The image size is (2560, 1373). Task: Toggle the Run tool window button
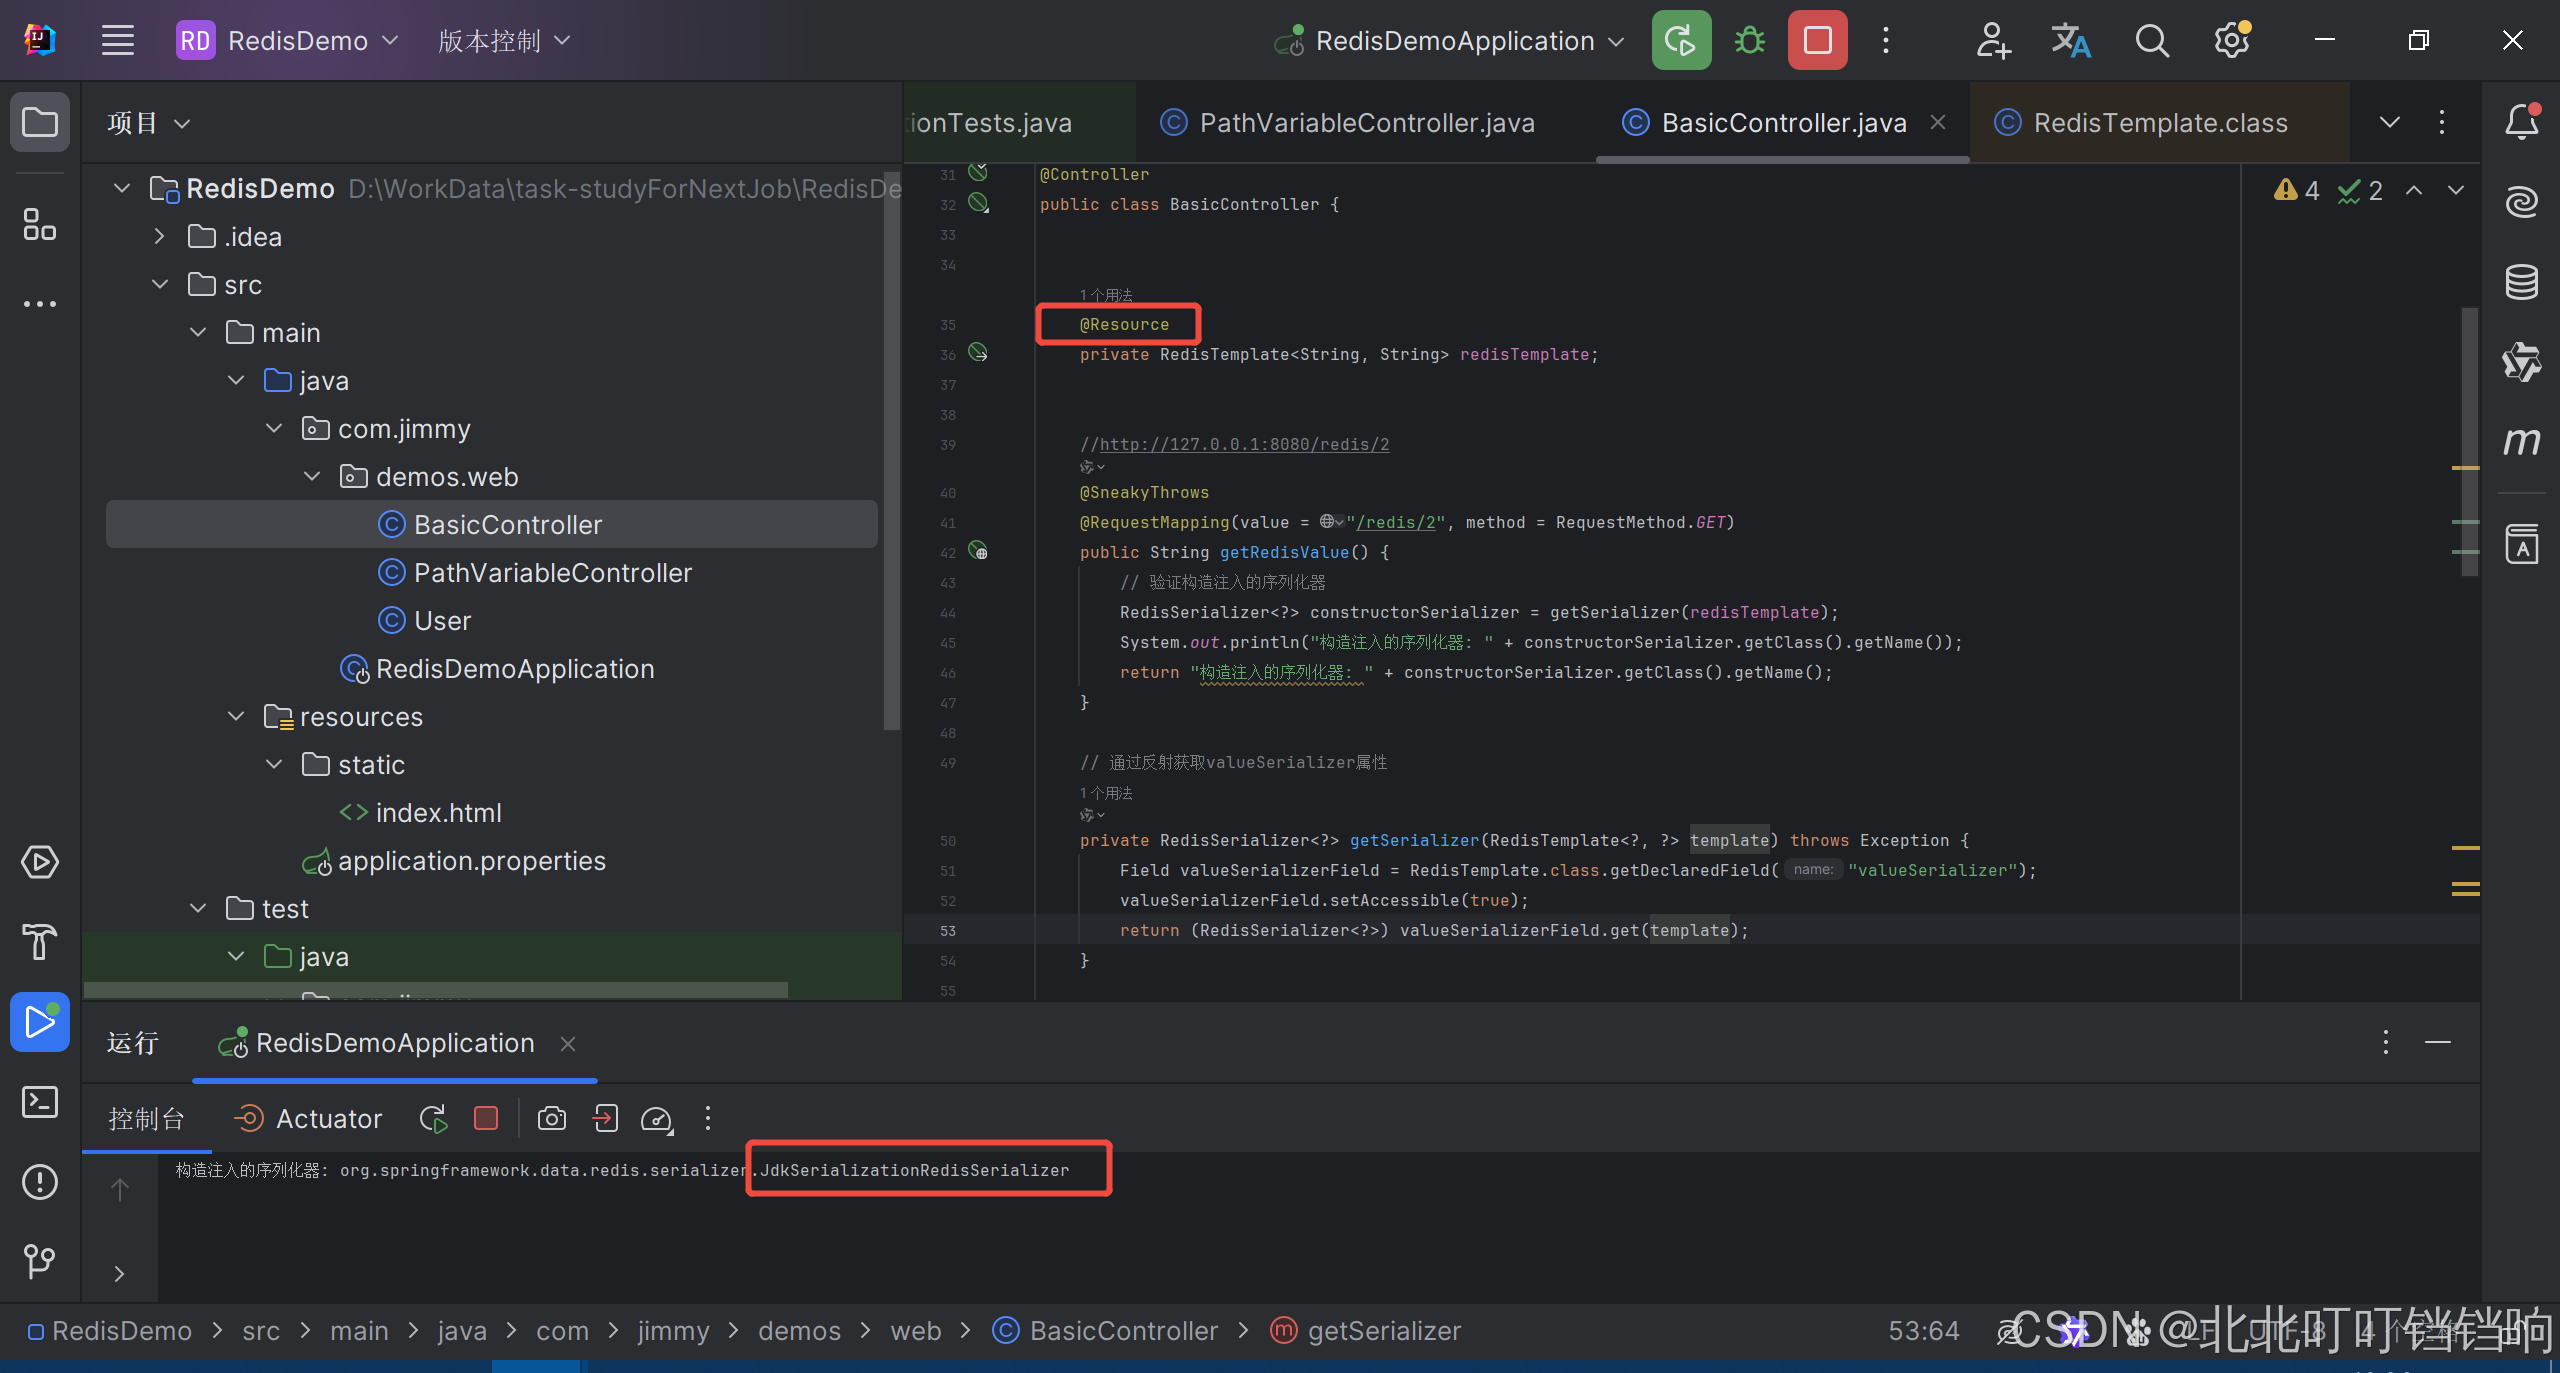point(39,1022)
